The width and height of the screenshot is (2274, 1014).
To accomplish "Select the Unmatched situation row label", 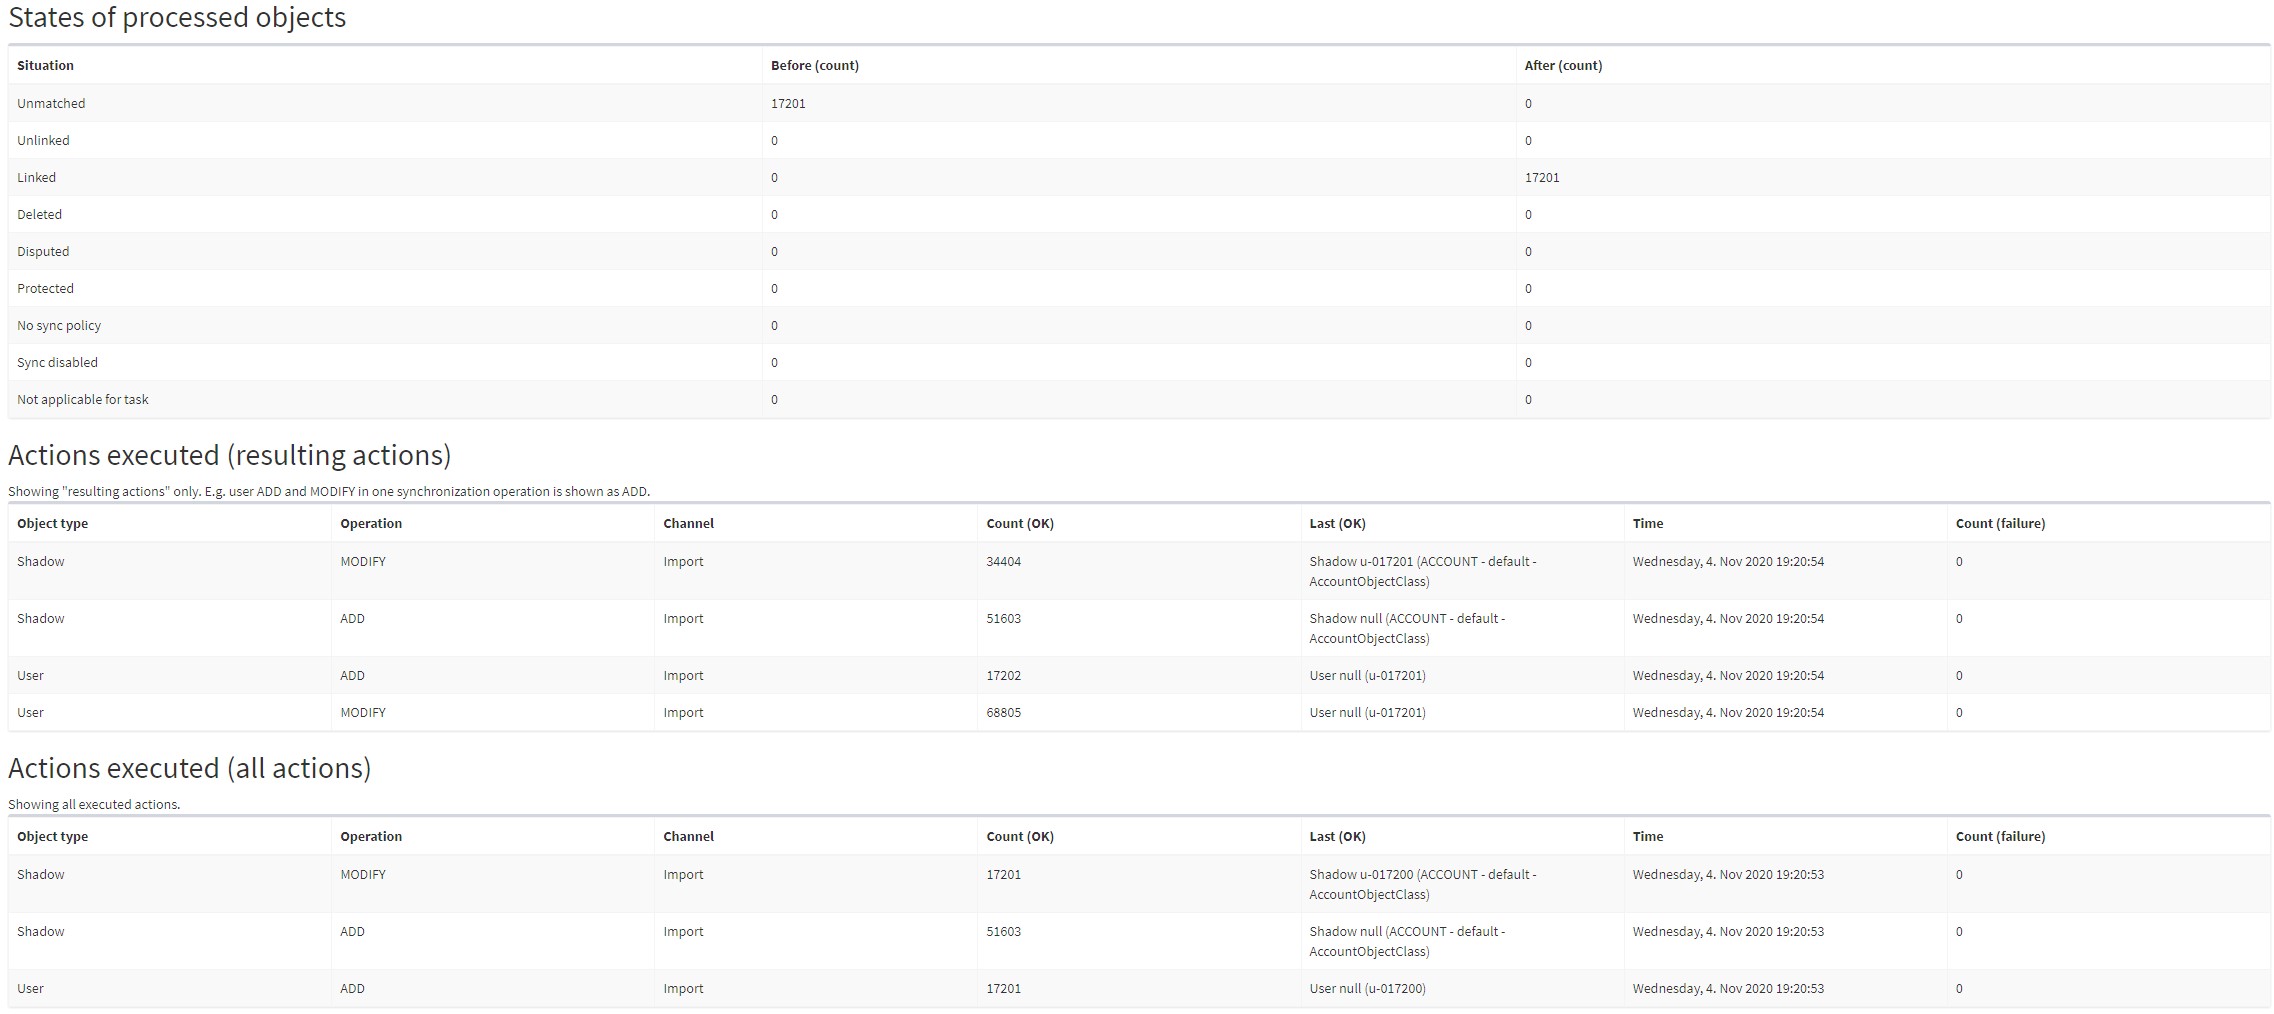I will point(51,104).
